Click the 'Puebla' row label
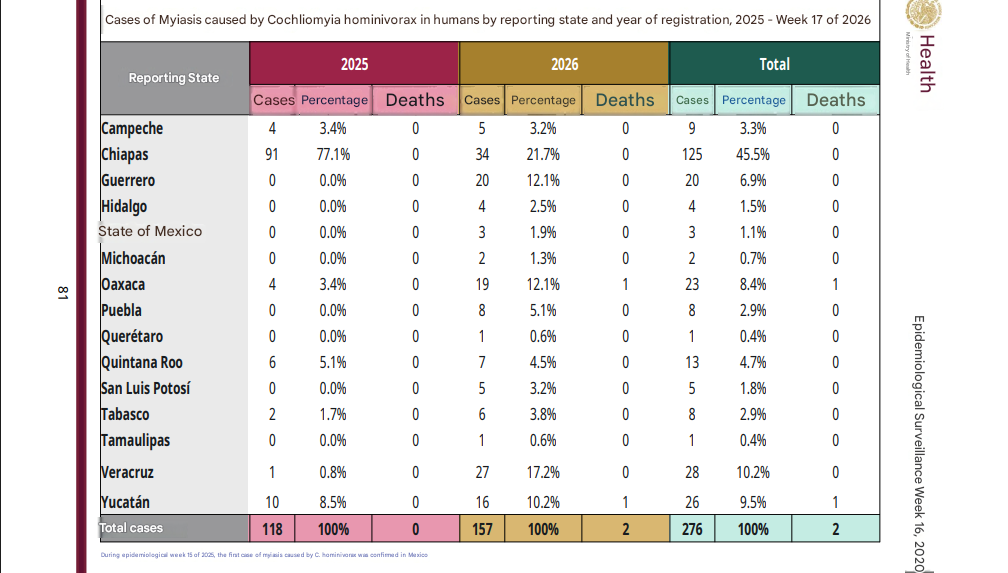The image size is (1008, 573). click(x=121, y=310)
